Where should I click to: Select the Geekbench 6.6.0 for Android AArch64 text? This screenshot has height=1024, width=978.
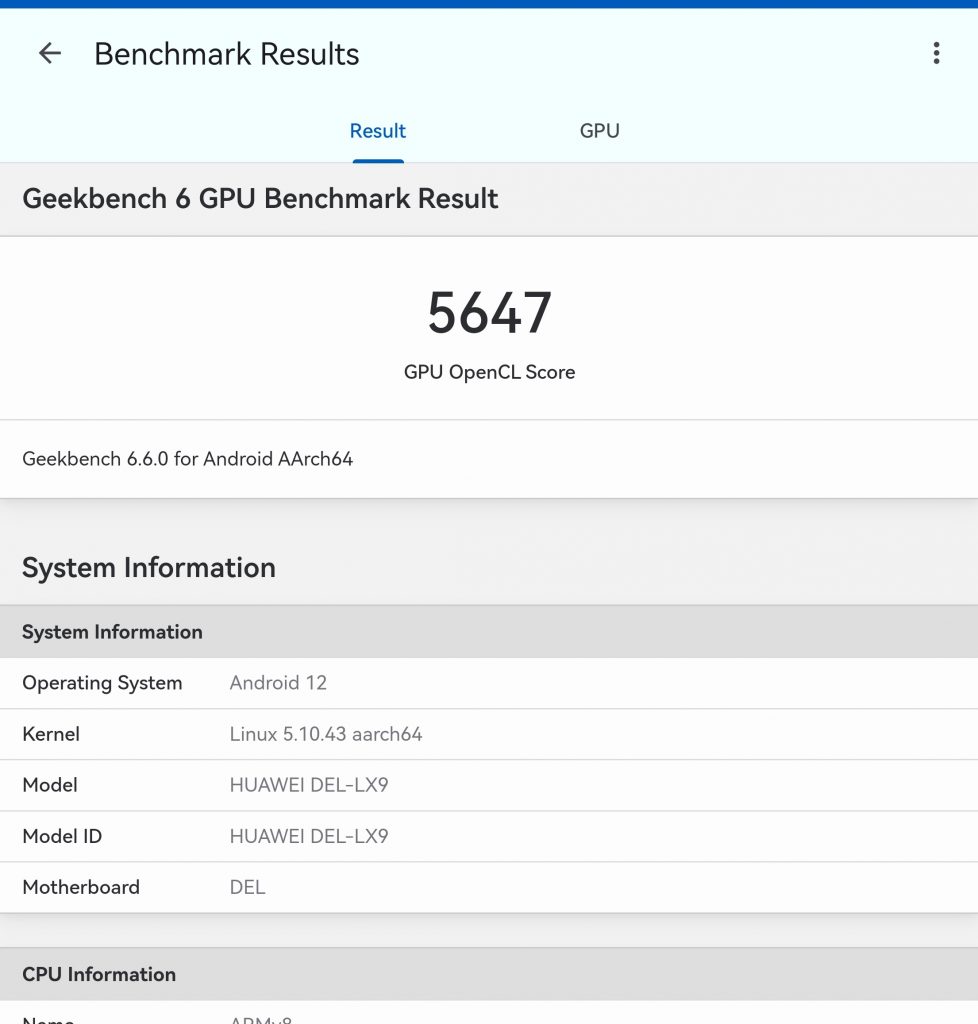coord(188,459)
